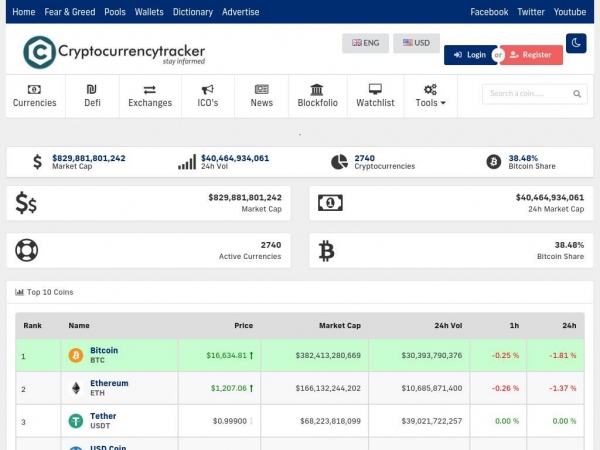This screenshot has height=450, width=600.
Task: Open the Blockfolio bank icon
Action: pyautogui.click(x=317, y=90)
